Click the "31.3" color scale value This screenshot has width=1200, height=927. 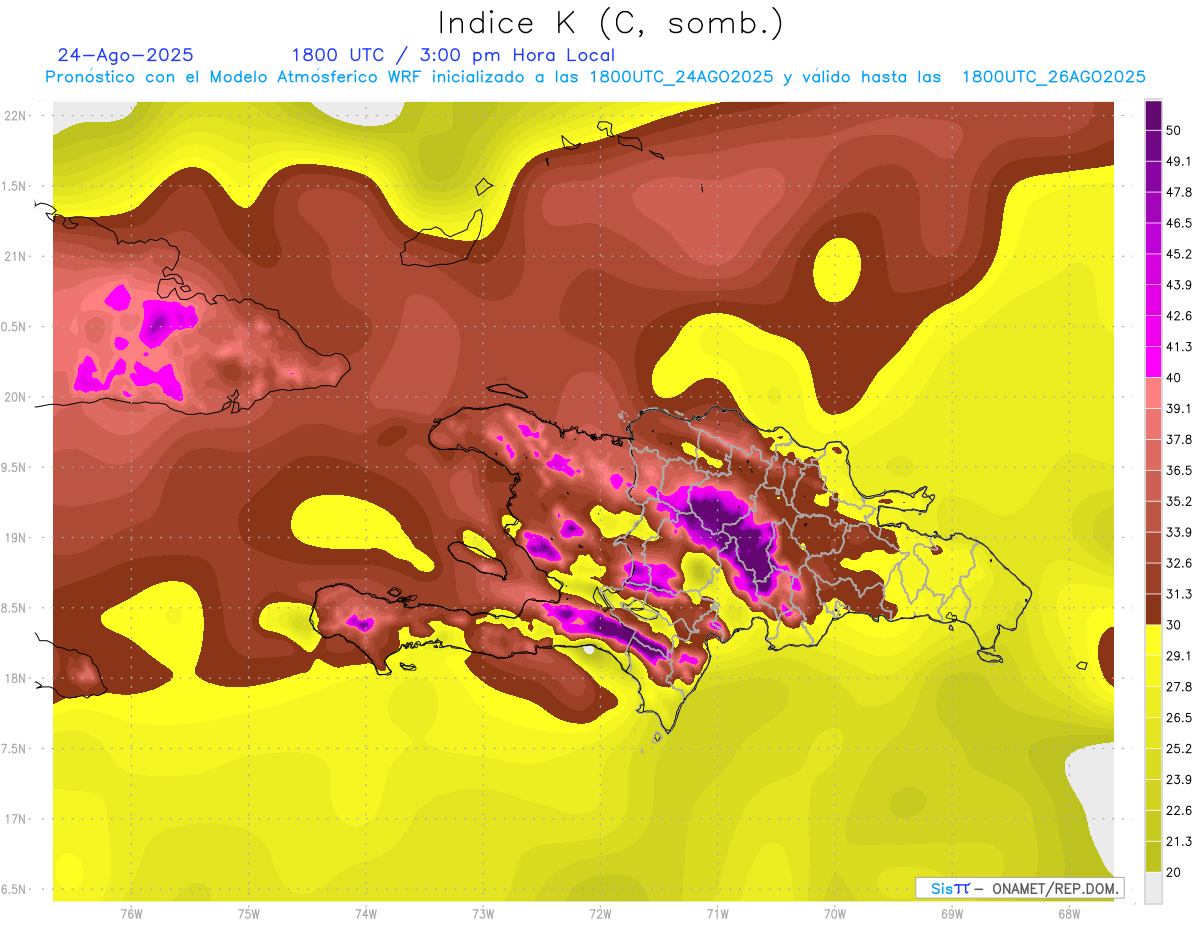(x=1178, y=594)
